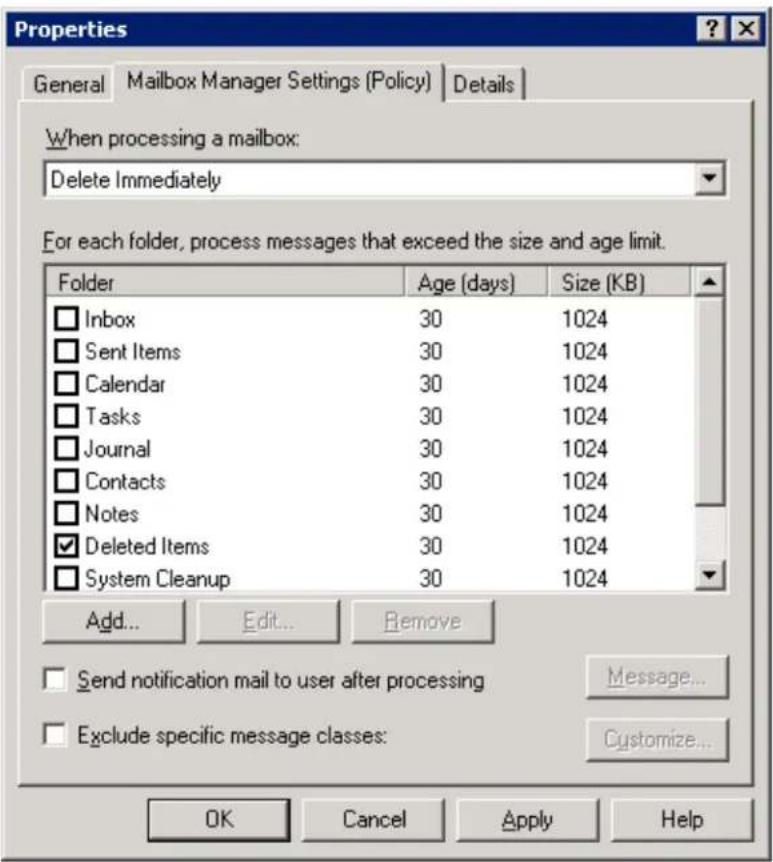Enable the Journal folder checkbox

(67, 449)
